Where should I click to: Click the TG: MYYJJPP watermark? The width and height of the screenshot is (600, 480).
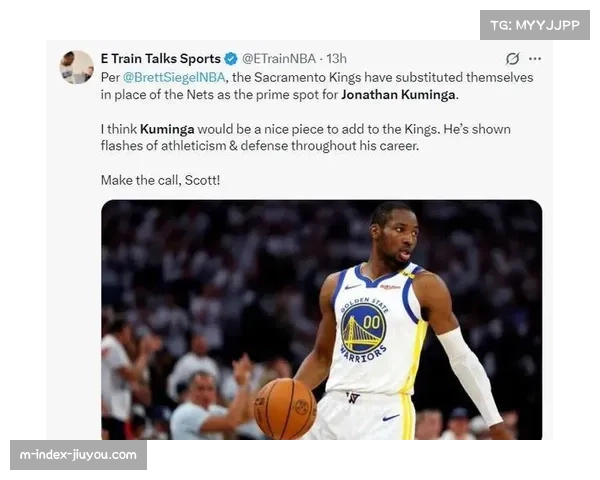click(535, 25)
